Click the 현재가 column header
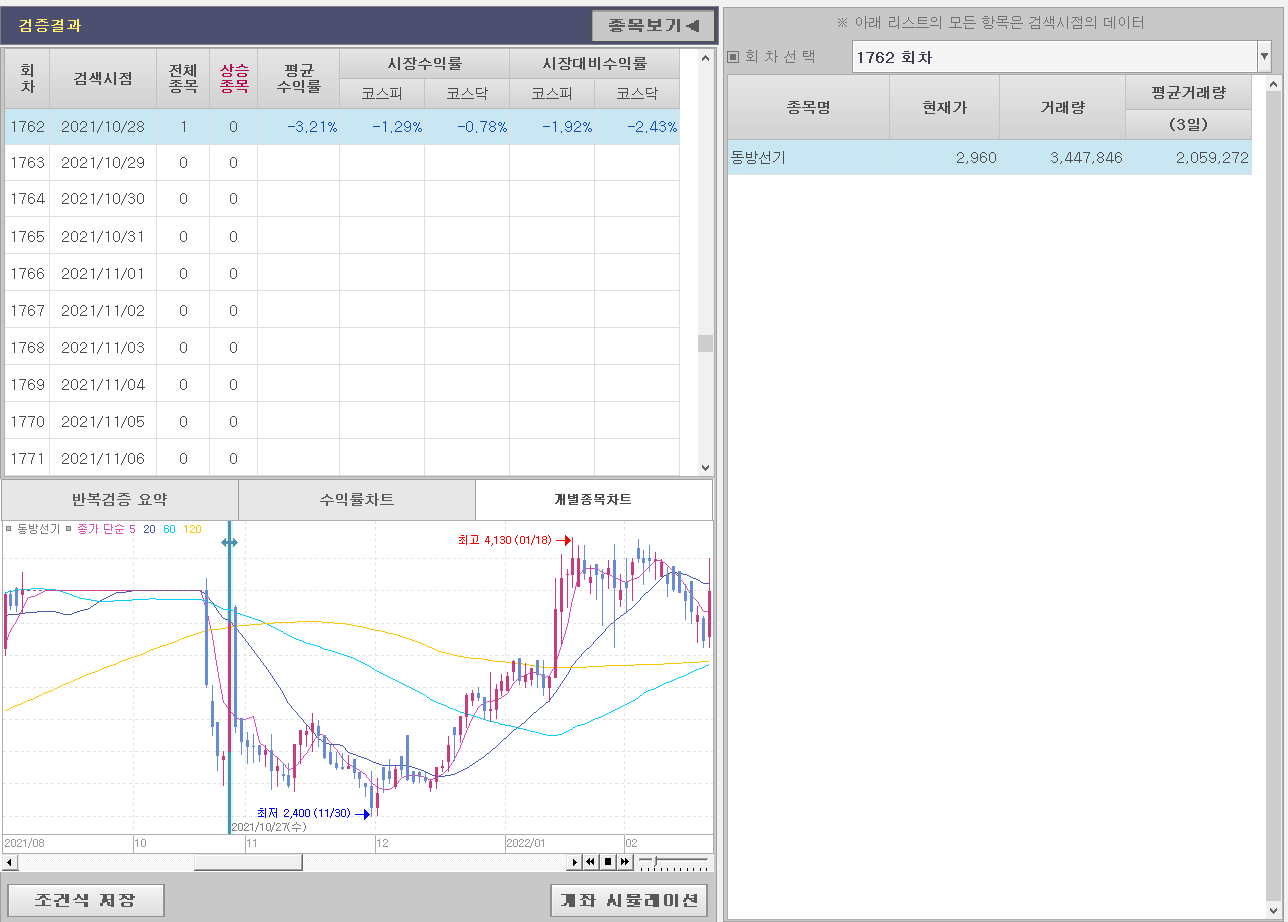This screenshot has width=1288, height=922. 945,108
